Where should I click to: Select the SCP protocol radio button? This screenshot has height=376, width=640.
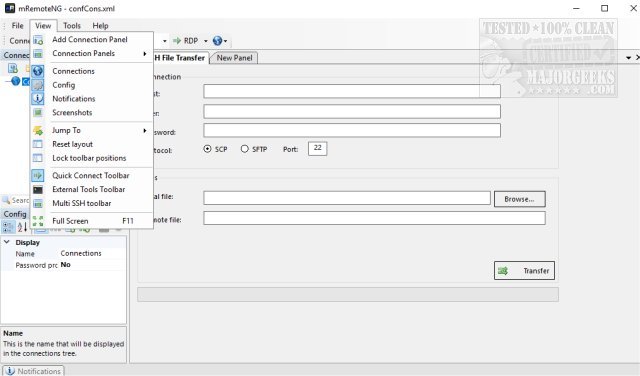click(x=207, y=149)
